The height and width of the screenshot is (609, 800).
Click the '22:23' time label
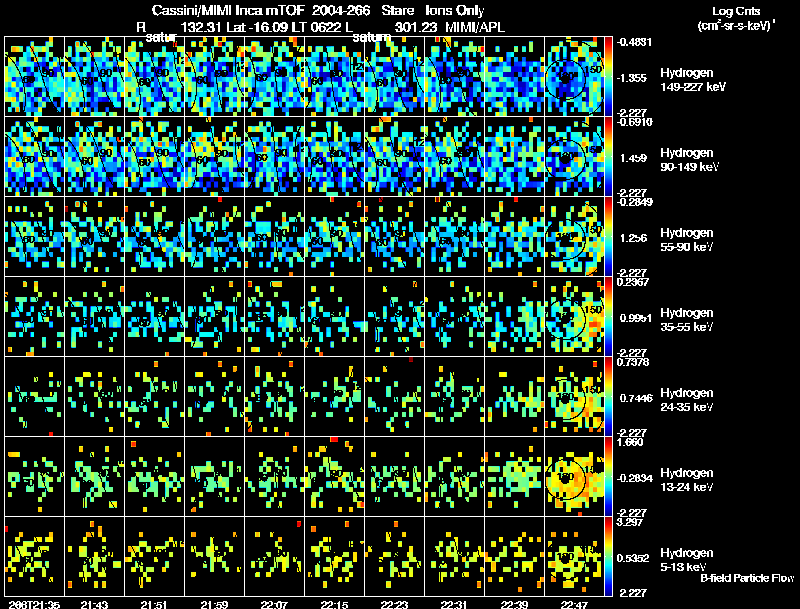pyautogui.click(x=394, y=604)
